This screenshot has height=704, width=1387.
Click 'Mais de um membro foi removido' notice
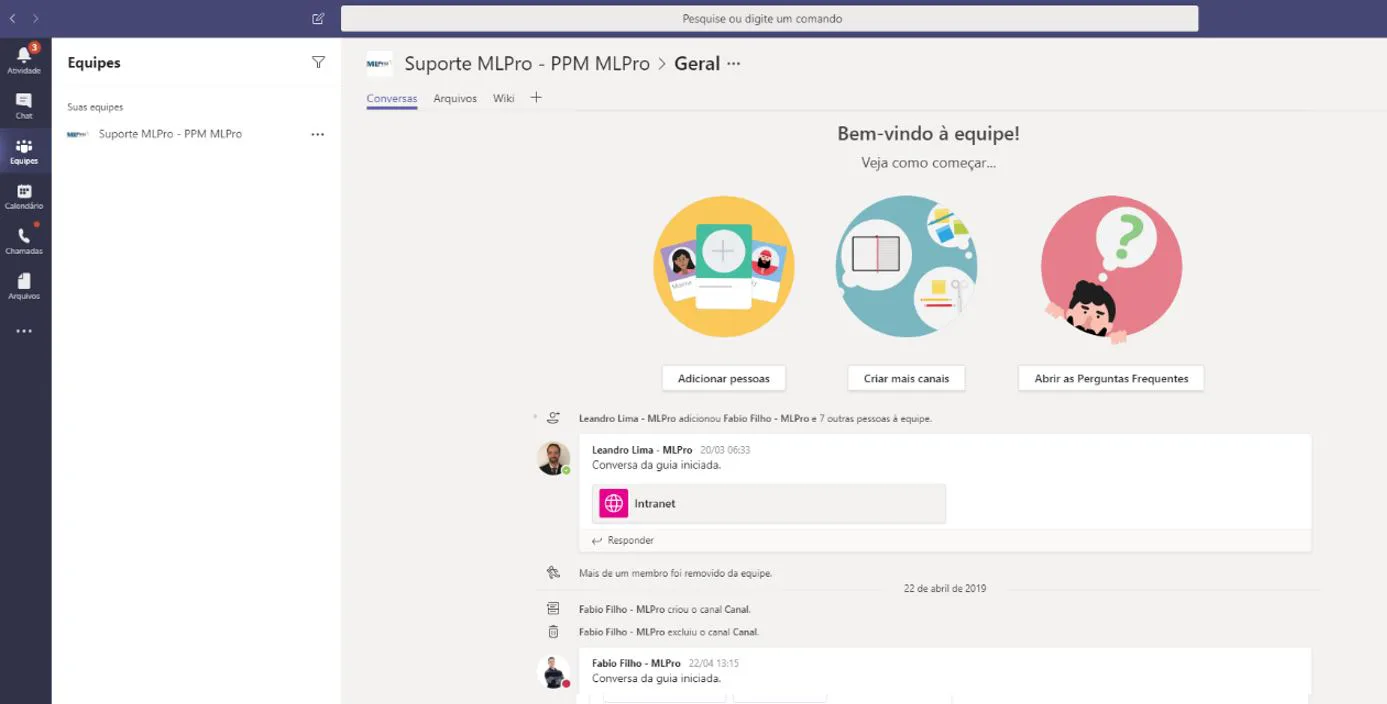coord(675,573)
